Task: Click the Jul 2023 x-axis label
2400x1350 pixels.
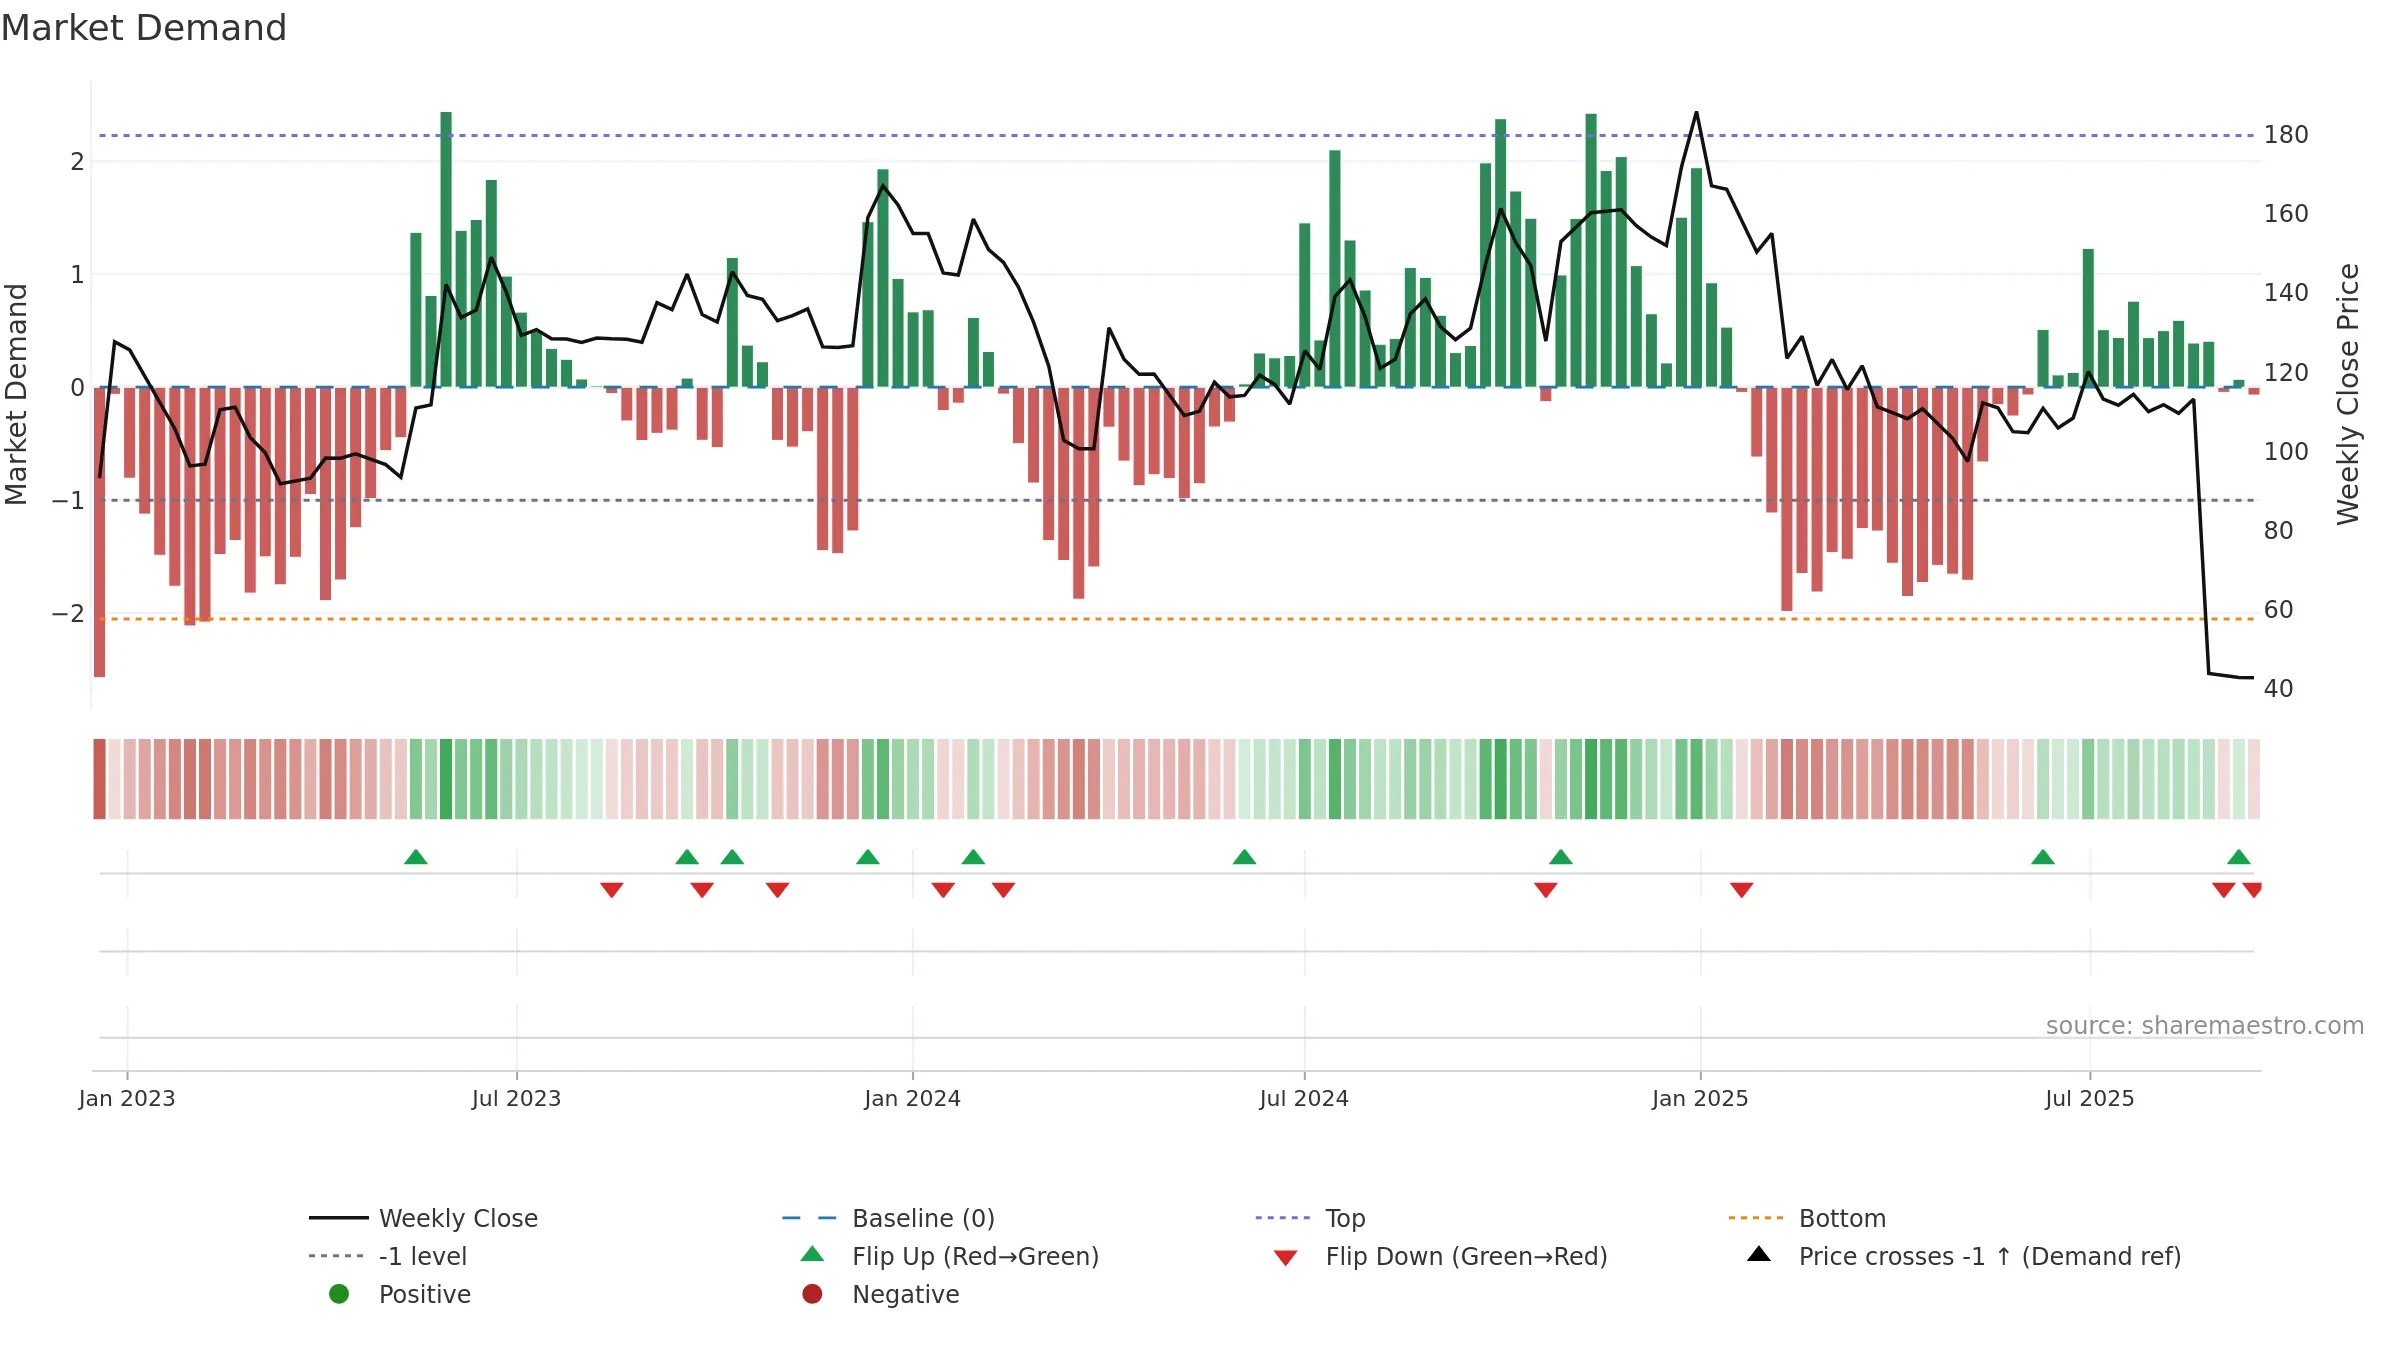Action: pos(516,1099)
